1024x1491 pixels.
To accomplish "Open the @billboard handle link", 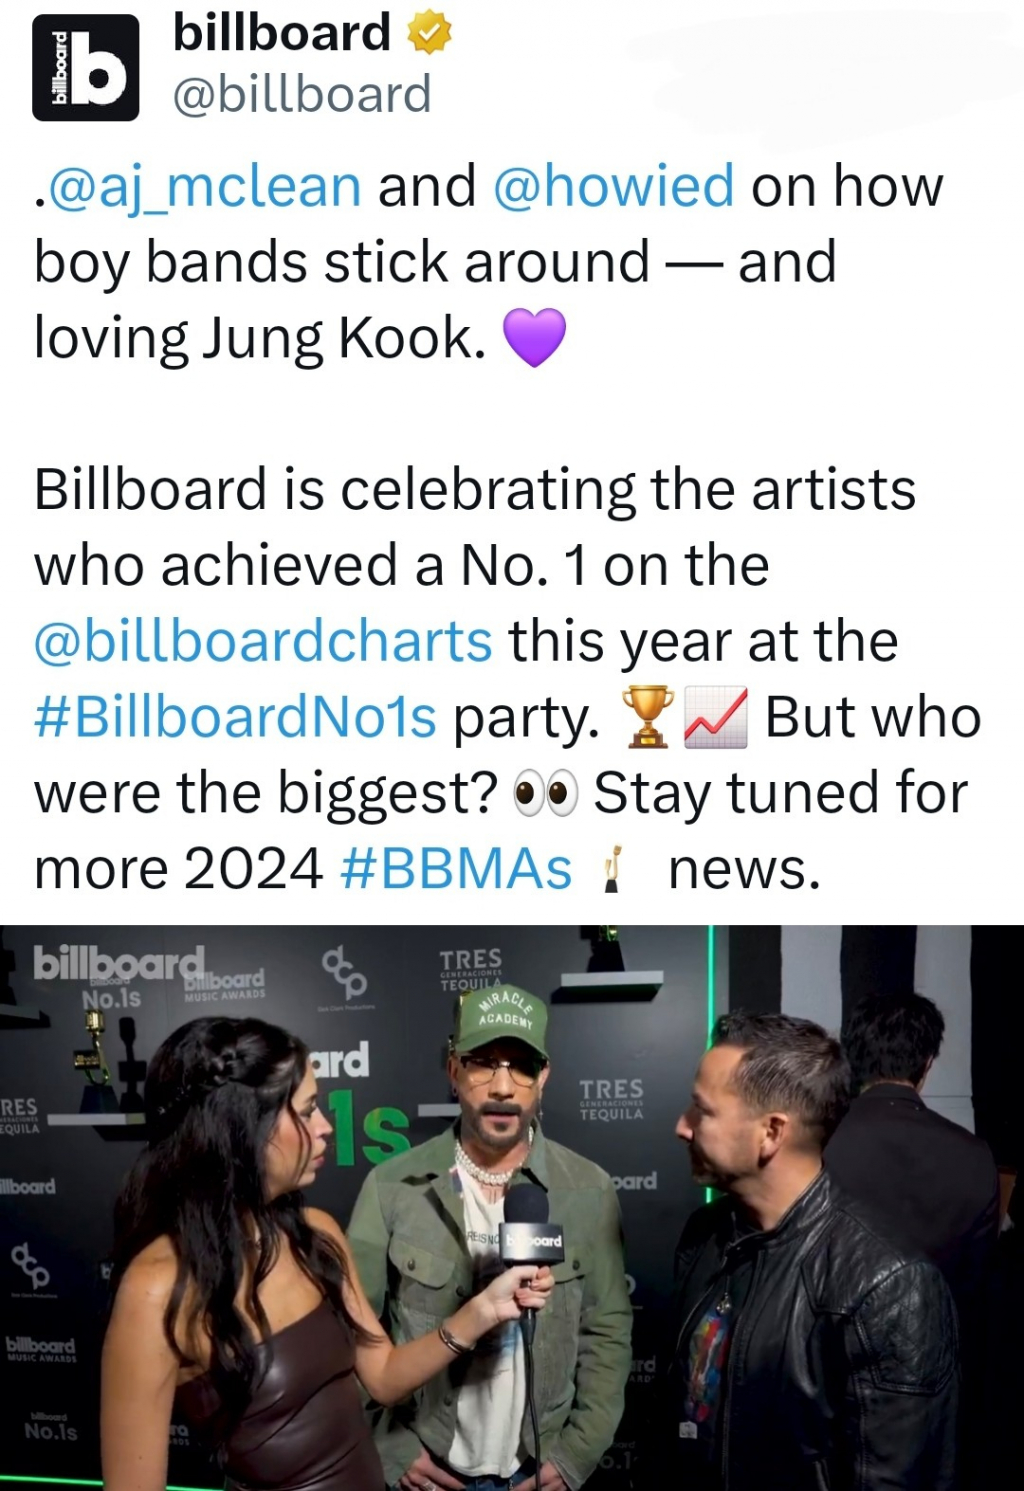I will (x=301, y=95).
